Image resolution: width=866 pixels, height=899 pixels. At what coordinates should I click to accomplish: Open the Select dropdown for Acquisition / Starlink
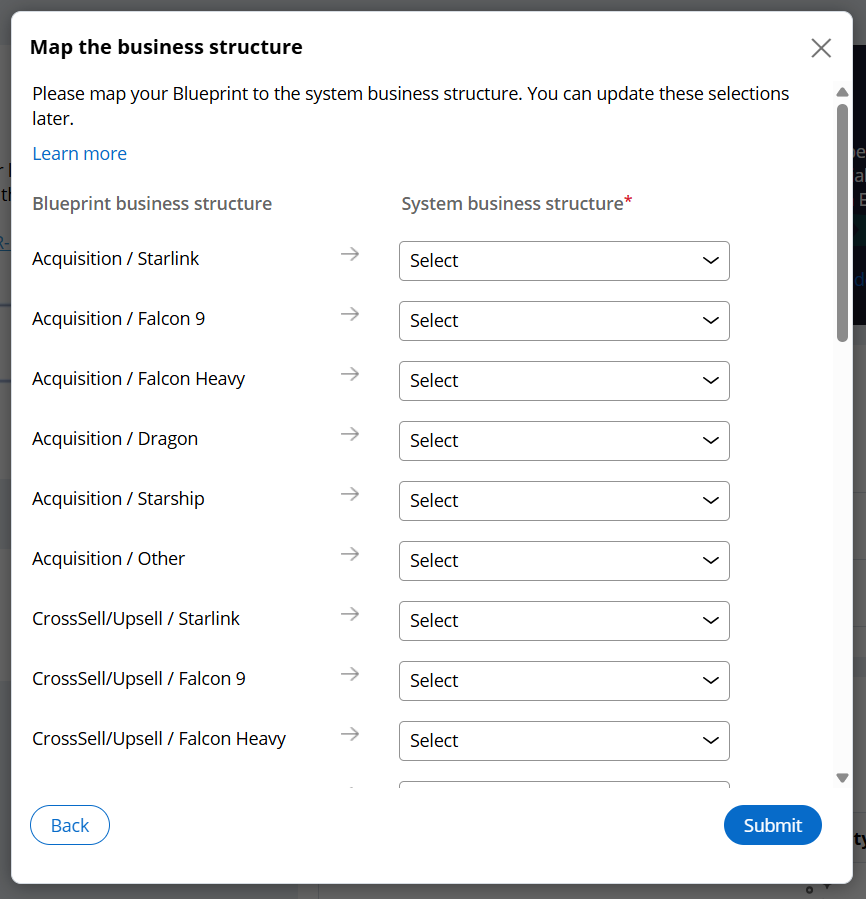coord(564,261)
